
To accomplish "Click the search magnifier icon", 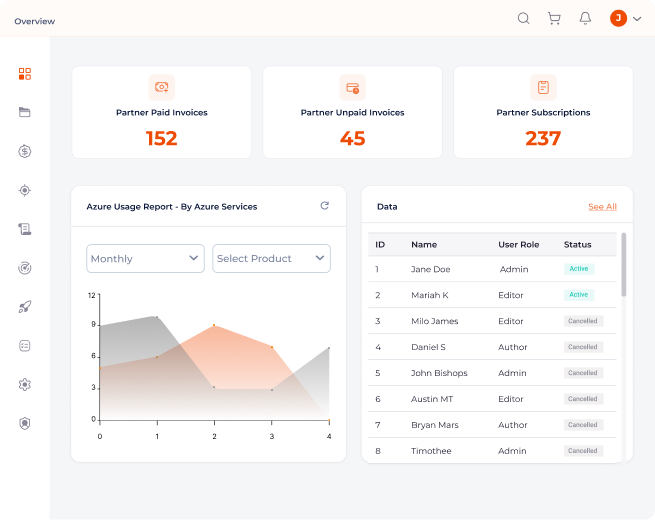I will click(523, 18).
